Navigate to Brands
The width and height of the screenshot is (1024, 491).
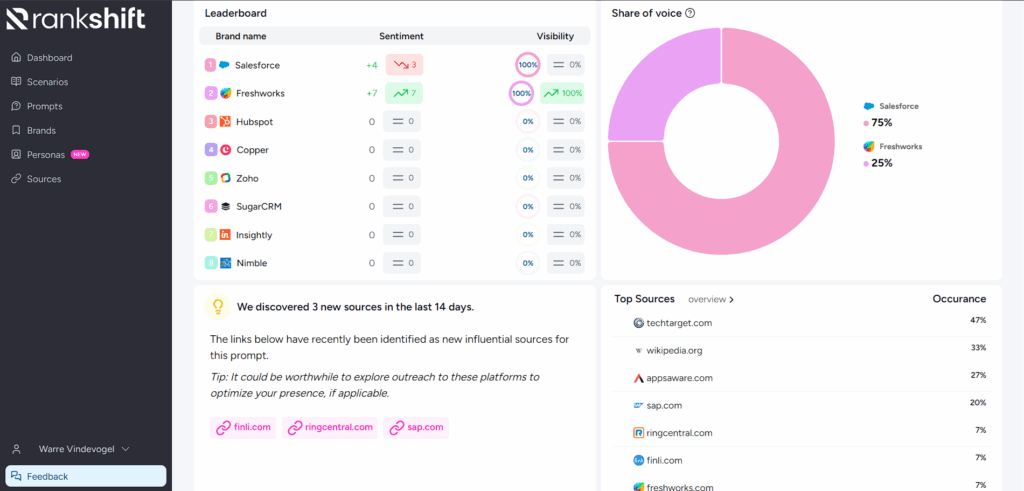click(x=41, y=130)
